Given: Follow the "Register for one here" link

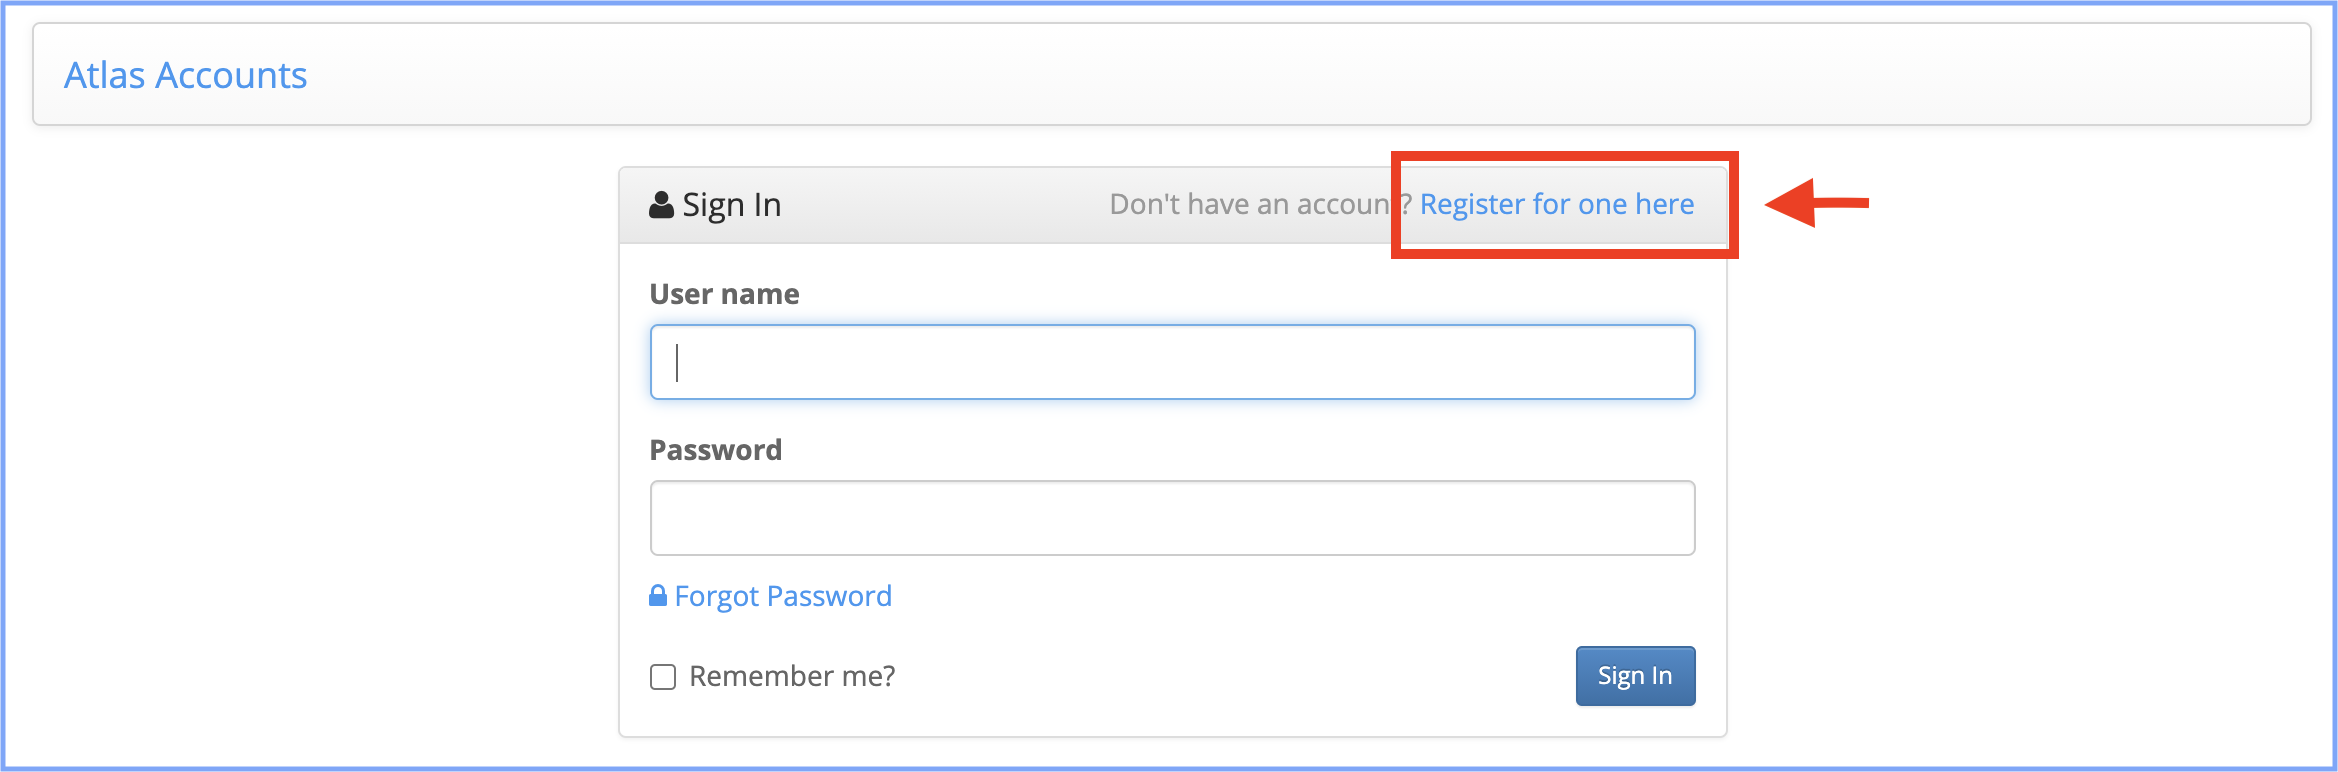Looking at the screenshot, I should (1556, 205).
